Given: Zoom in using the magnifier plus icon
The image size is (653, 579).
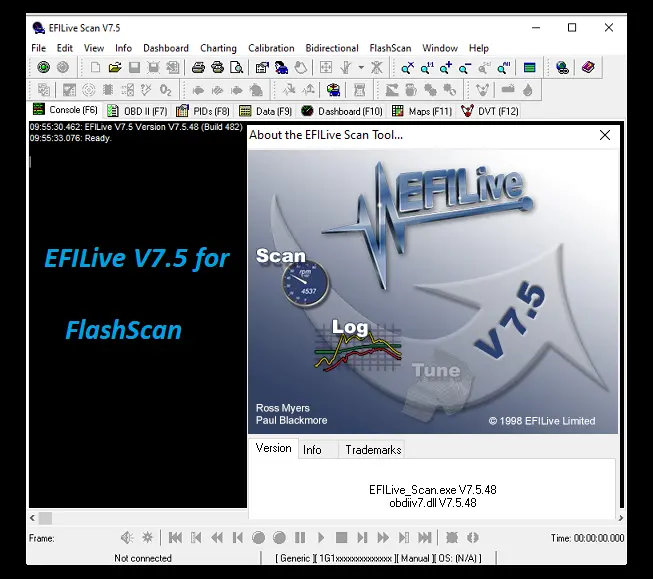Looking at the screenshot, I should pos(446,67).
